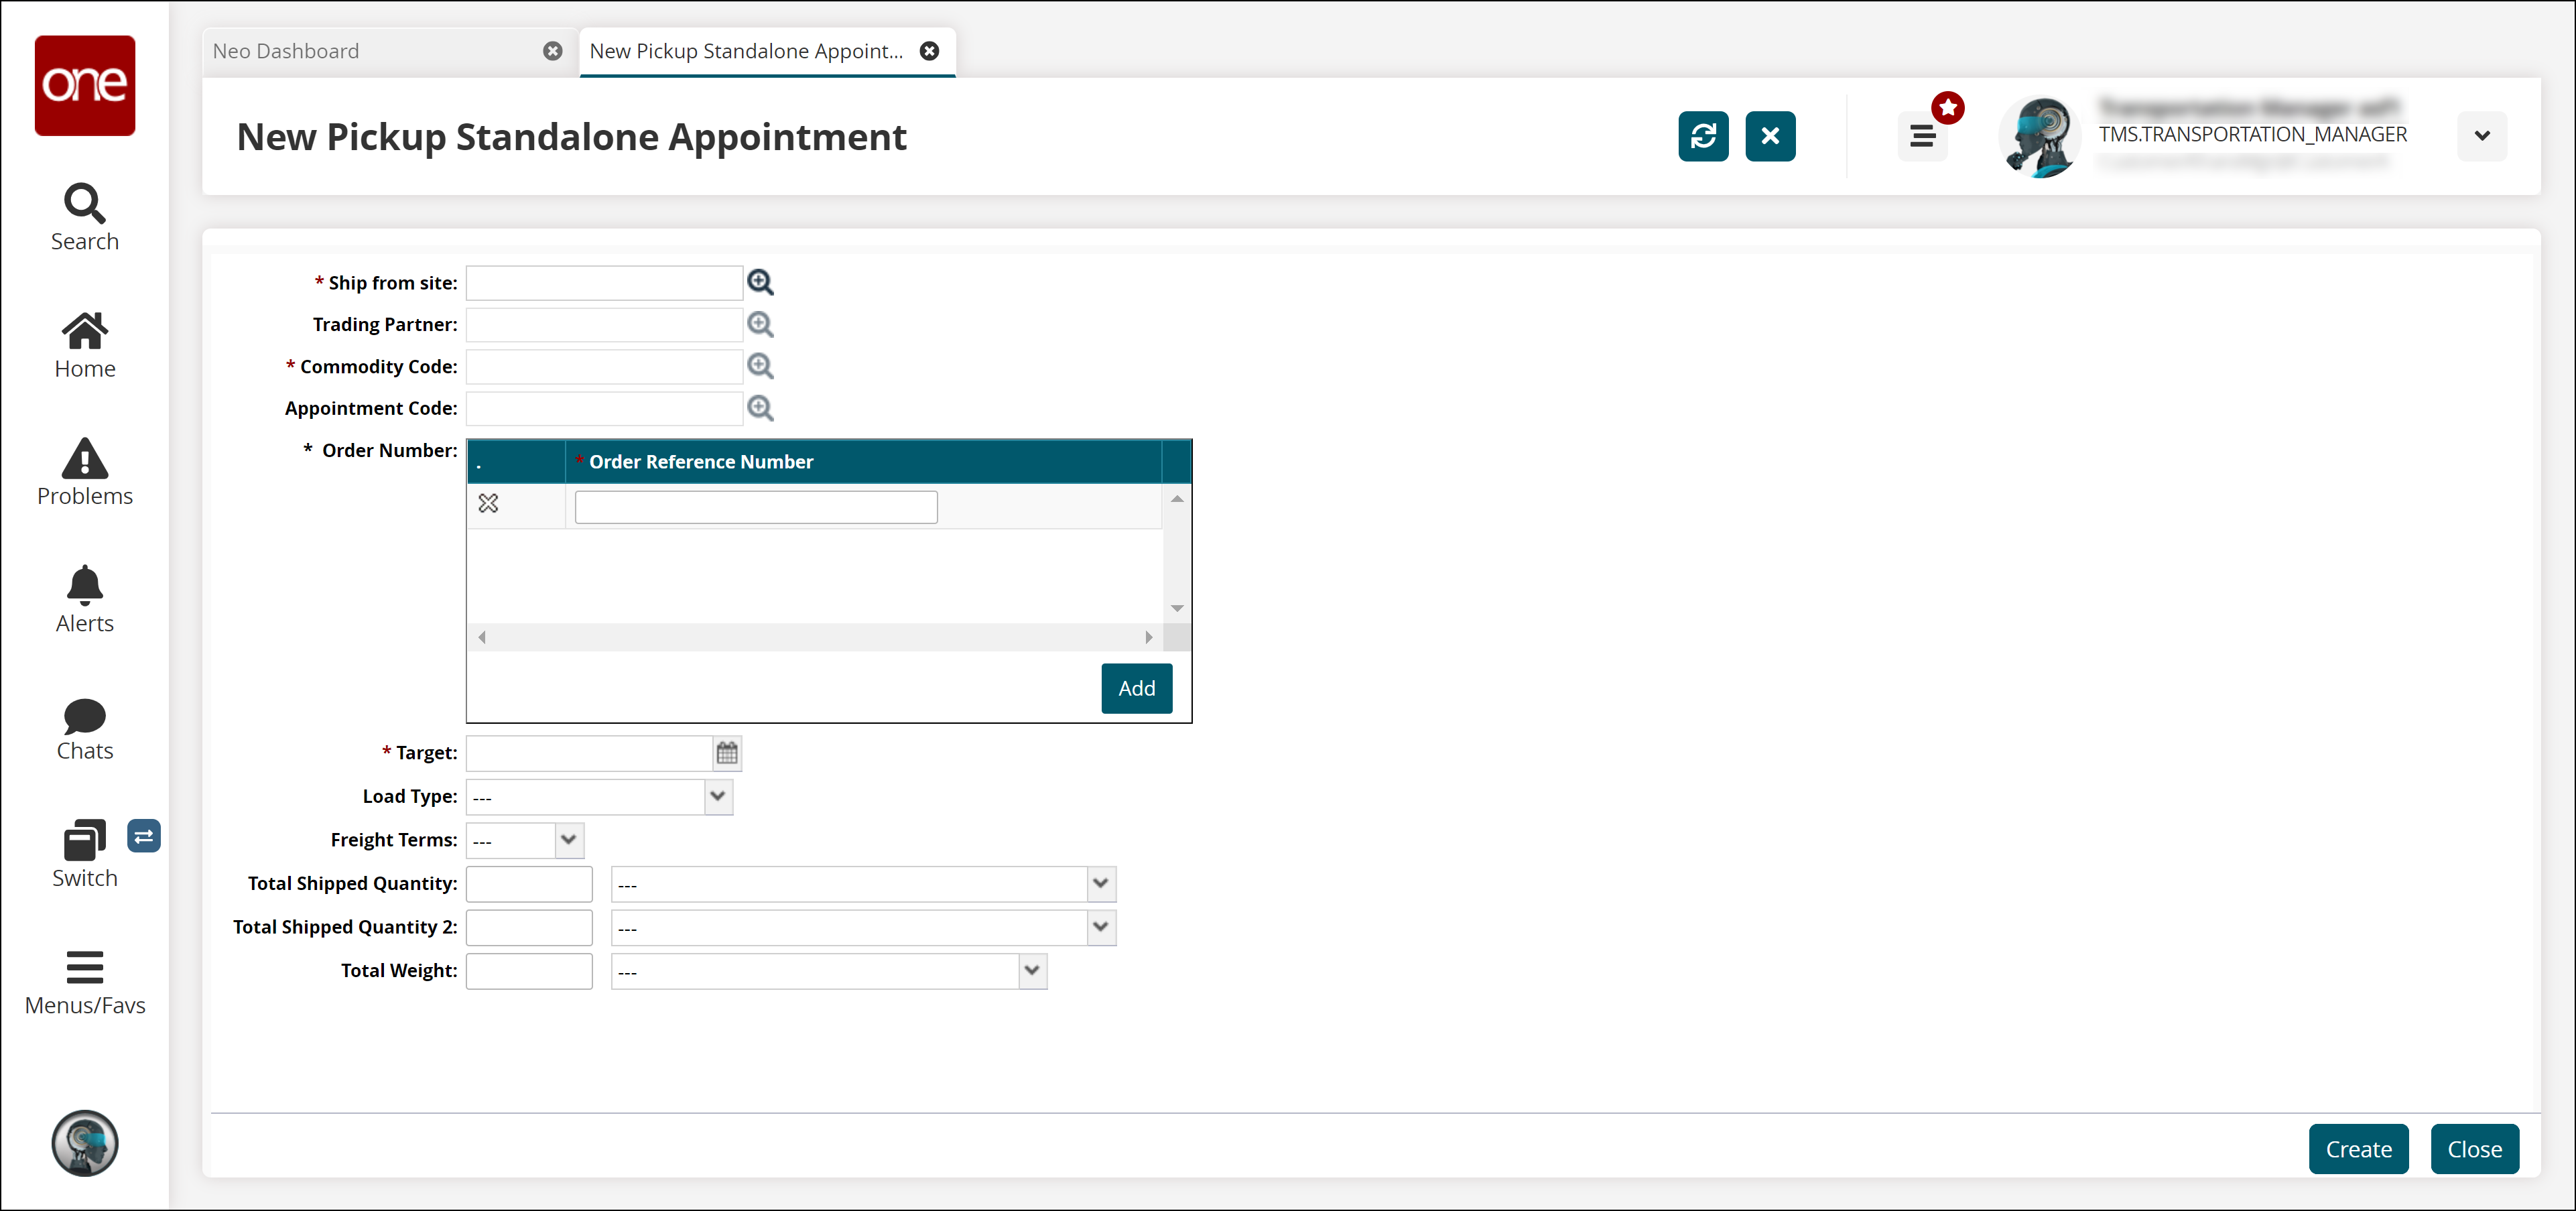Expand the Total Weight unit dropdown
Image resolution: width=2576 pixels, height=1211 pixels.
[1031, 971]
